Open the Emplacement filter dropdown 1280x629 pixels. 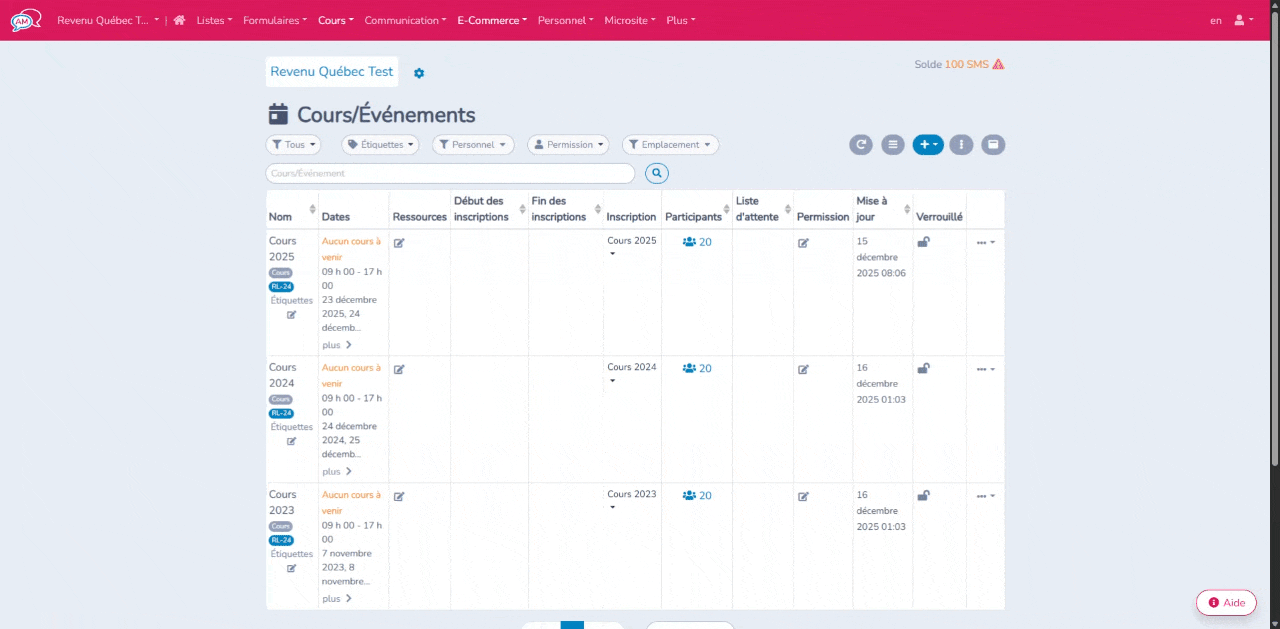click(670, 145)
